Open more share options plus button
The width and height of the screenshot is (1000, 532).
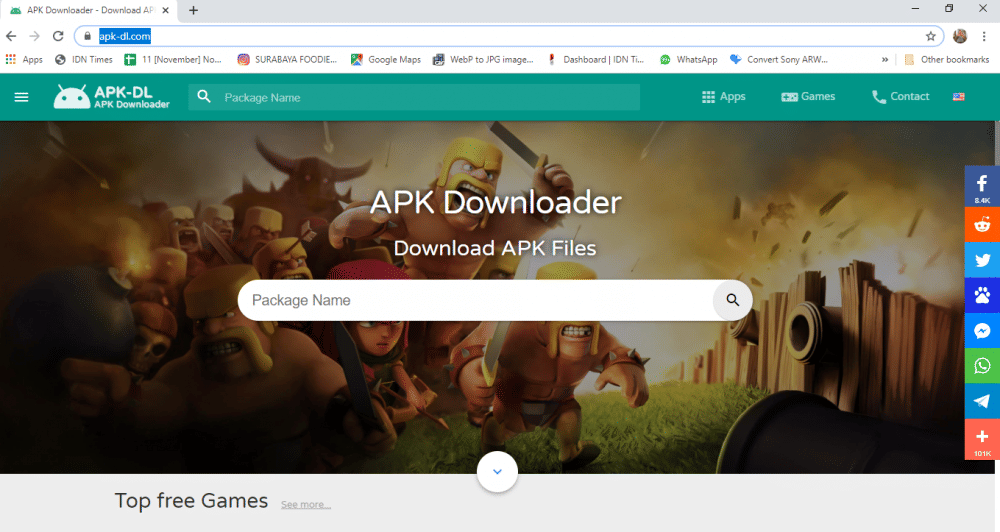tap(982, 439)
